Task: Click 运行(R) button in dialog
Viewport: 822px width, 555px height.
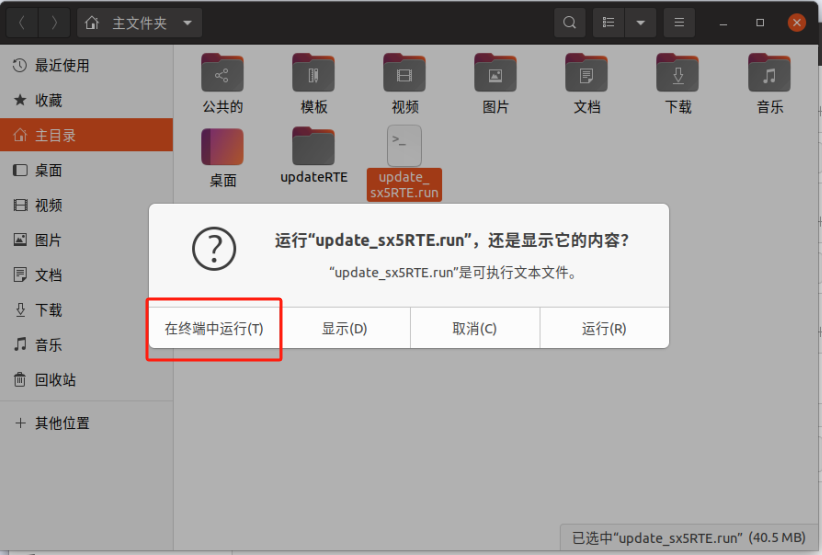Action: point(604,328)
